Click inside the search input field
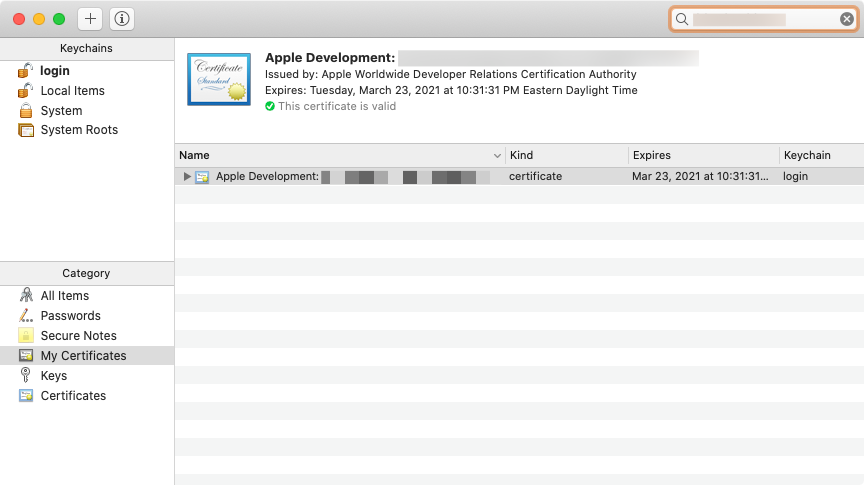 [760, 19]
